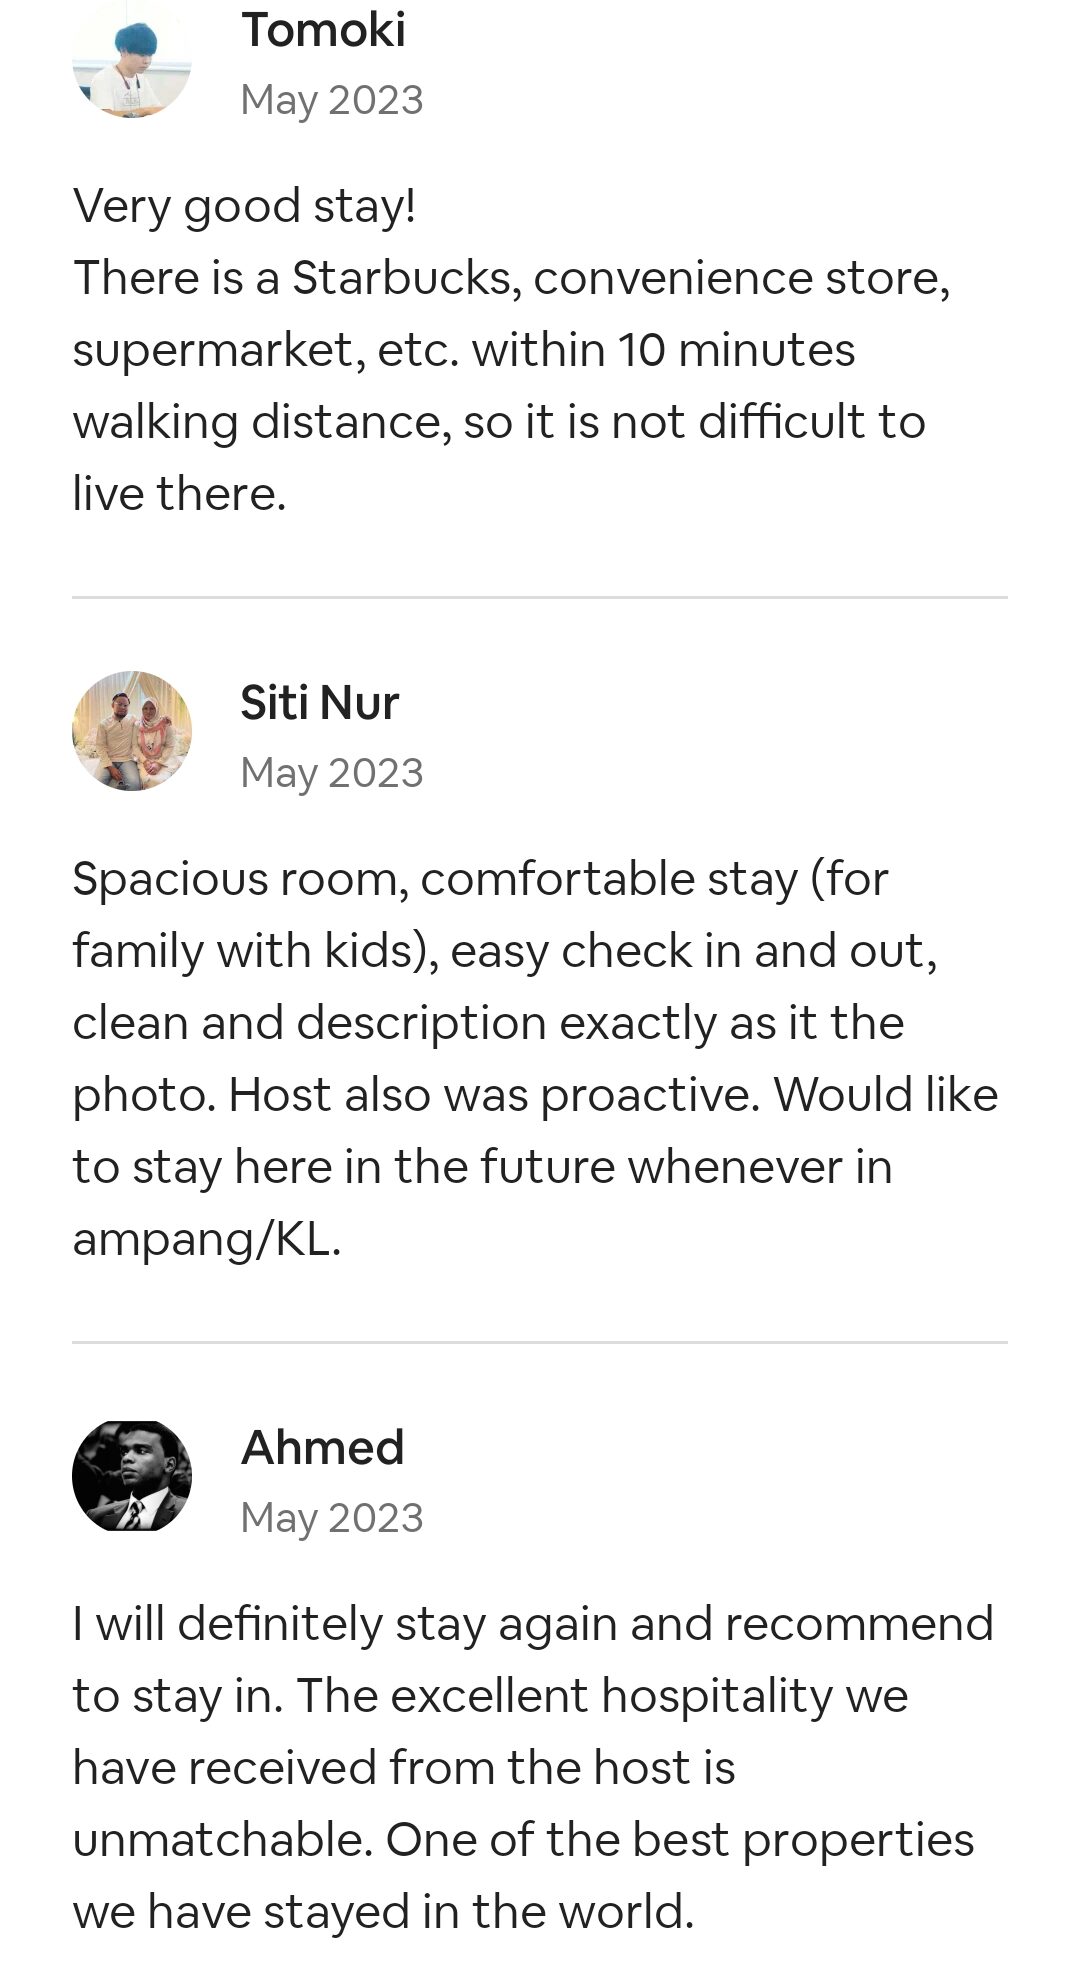Tap 'ampang/KL.' at end of review

pos(206,1239)
